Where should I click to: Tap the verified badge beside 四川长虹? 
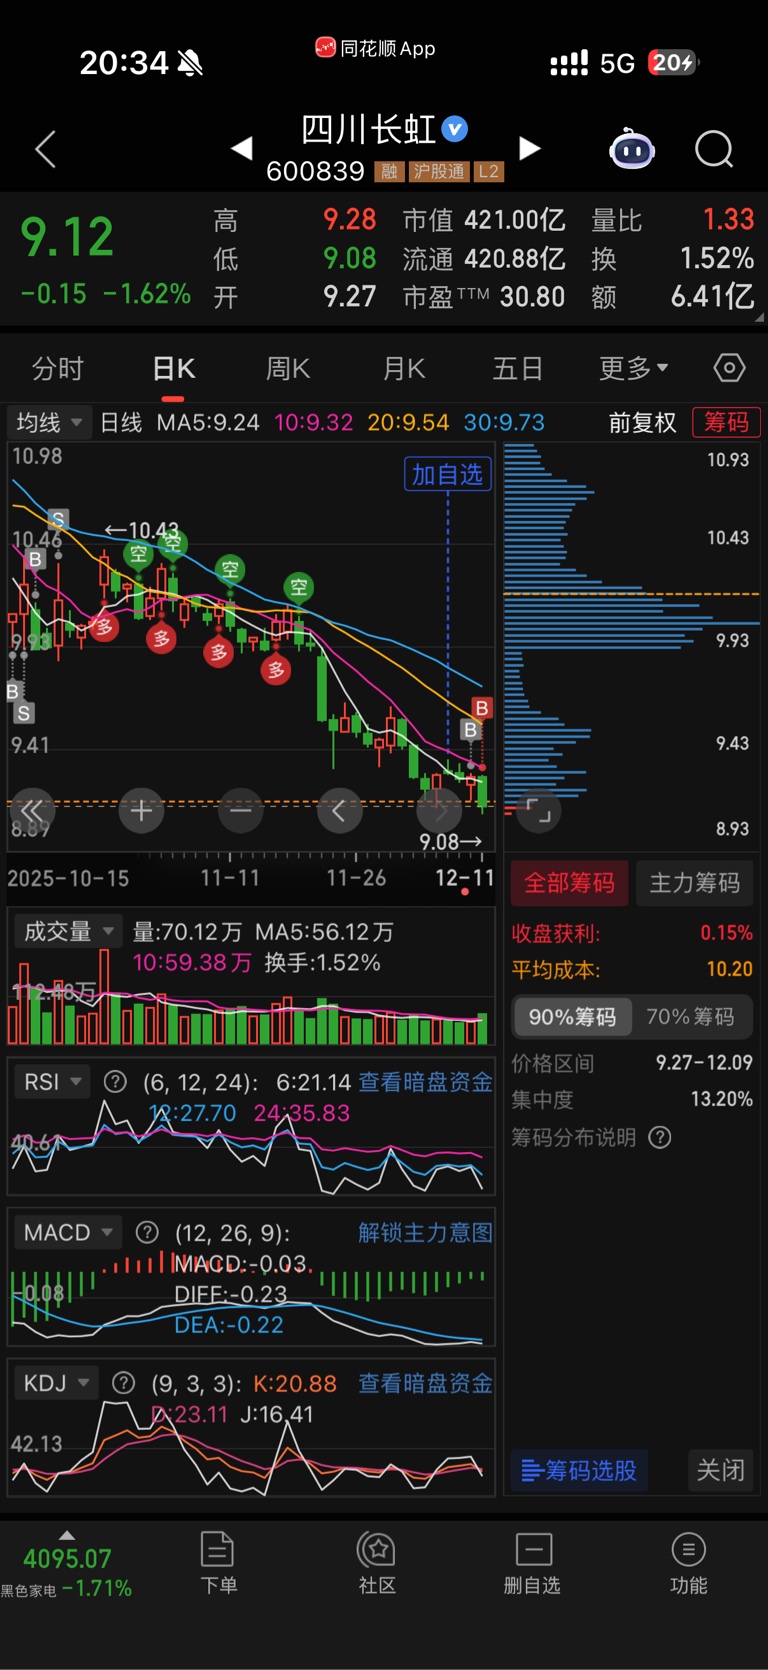[x=455, y=129]
